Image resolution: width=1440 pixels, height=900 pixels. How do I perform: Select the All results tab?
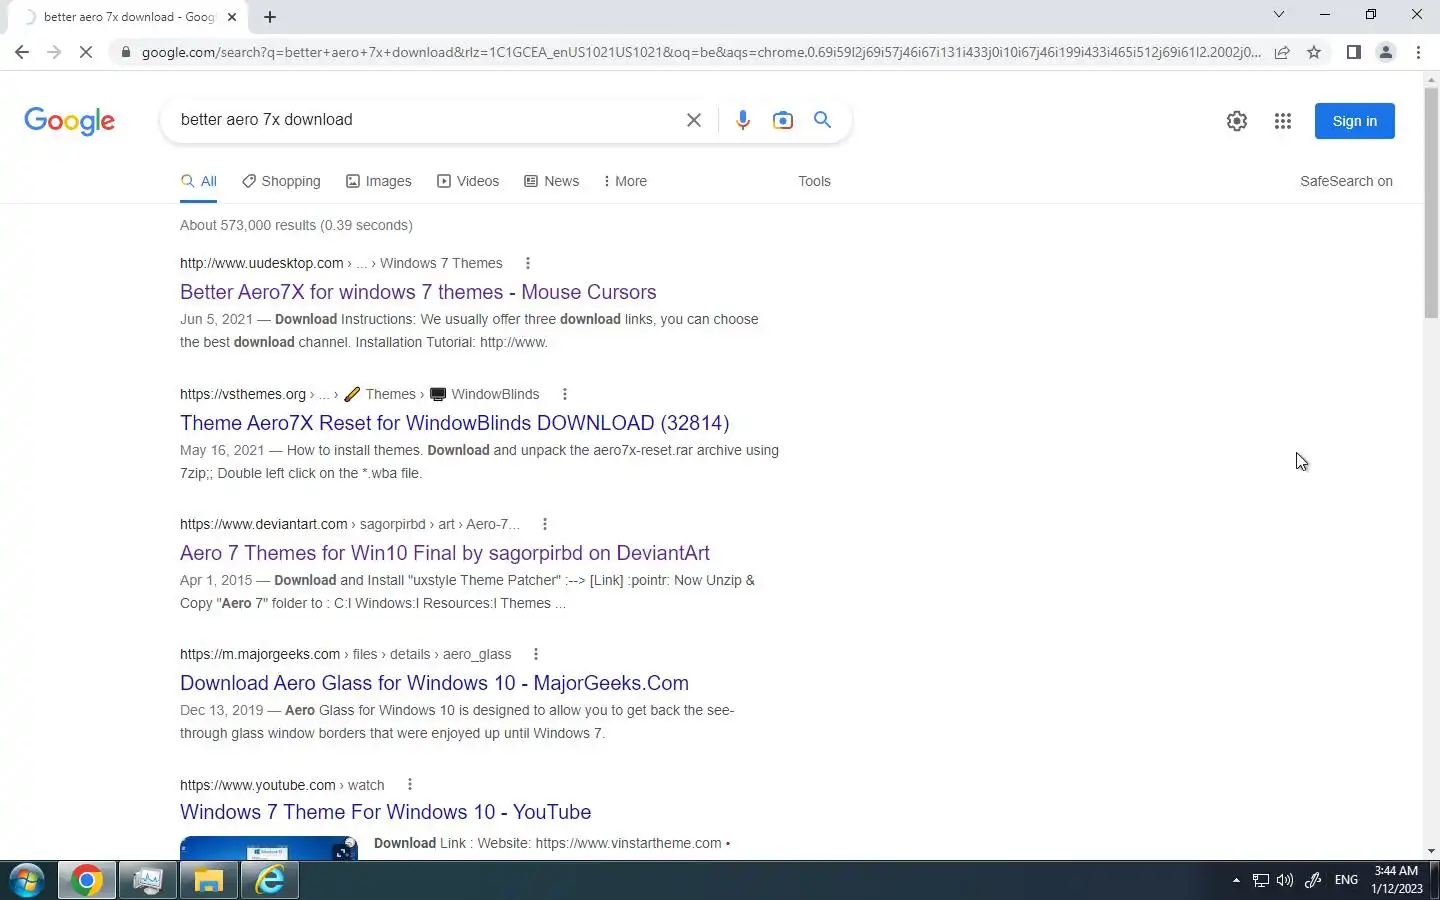coord(199,181)
